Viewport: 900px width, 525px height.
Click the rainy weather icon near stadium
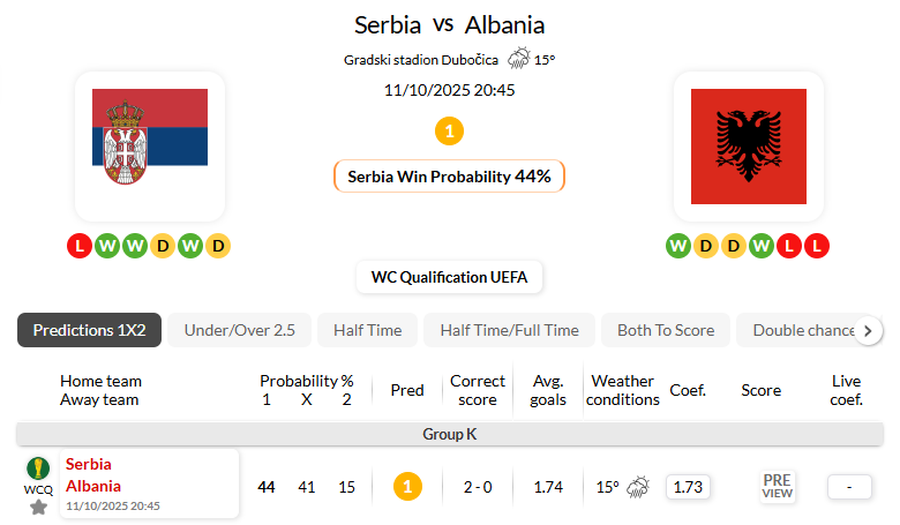518,59
